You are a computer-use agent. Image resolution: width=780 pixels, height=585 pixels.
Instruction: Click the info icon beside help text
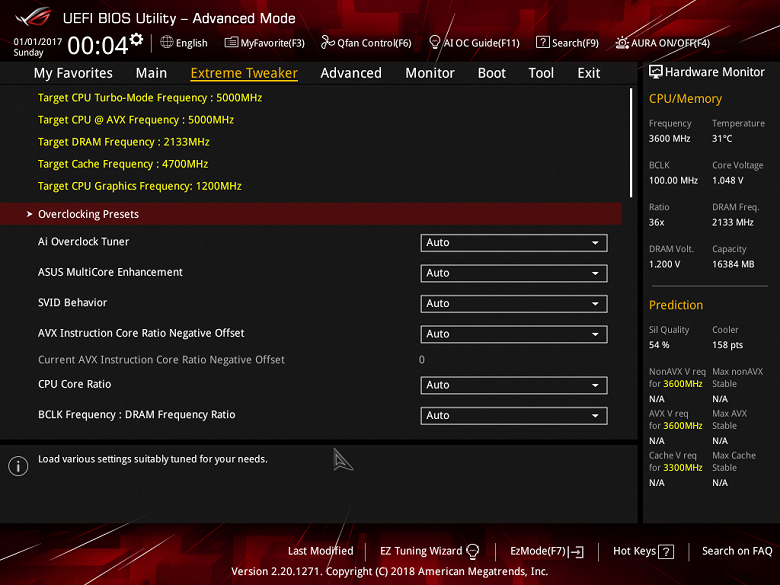(x=18, y=466)
